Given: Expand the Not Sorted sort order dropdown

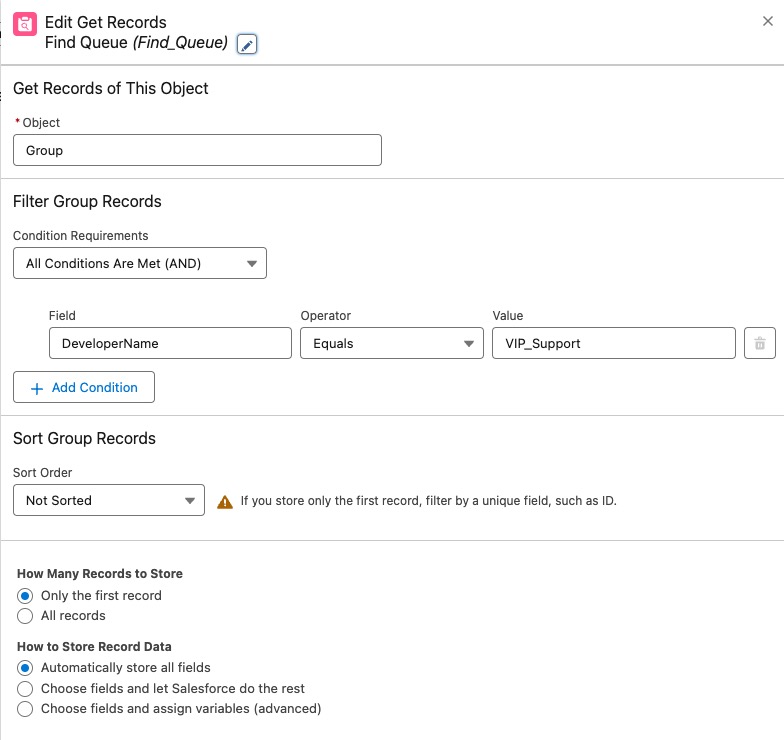Looking at the screenshot, I should (x=108, y=500).
